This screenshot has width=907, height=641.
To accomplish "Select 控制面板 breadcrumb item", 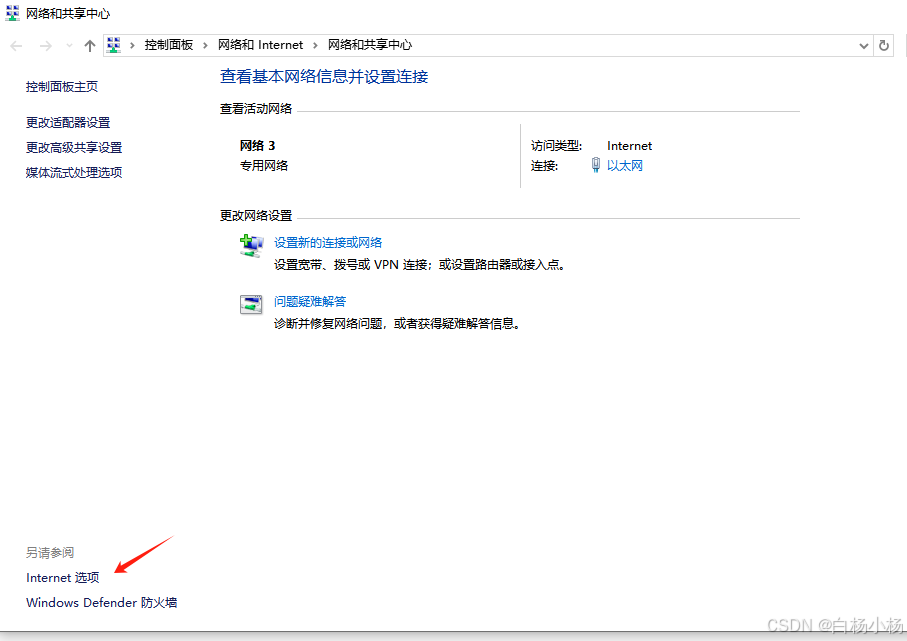I will [168, 45].
